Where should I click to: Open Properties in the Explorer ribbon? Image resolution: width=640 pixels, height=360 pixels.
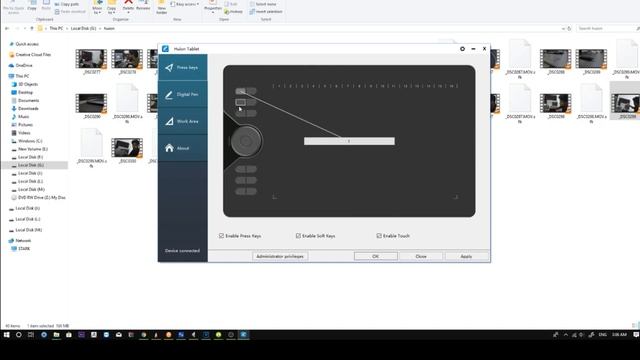pos(213,6)
